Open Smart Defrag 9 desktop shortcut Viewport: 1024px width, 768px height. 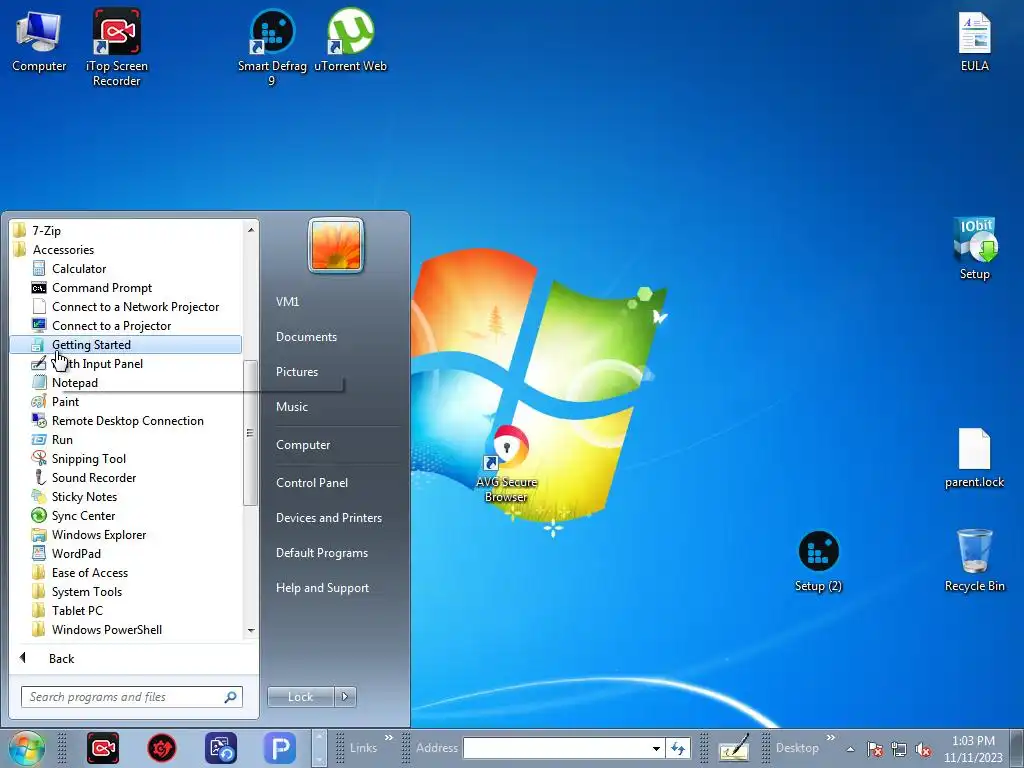[x=272, y=47]
